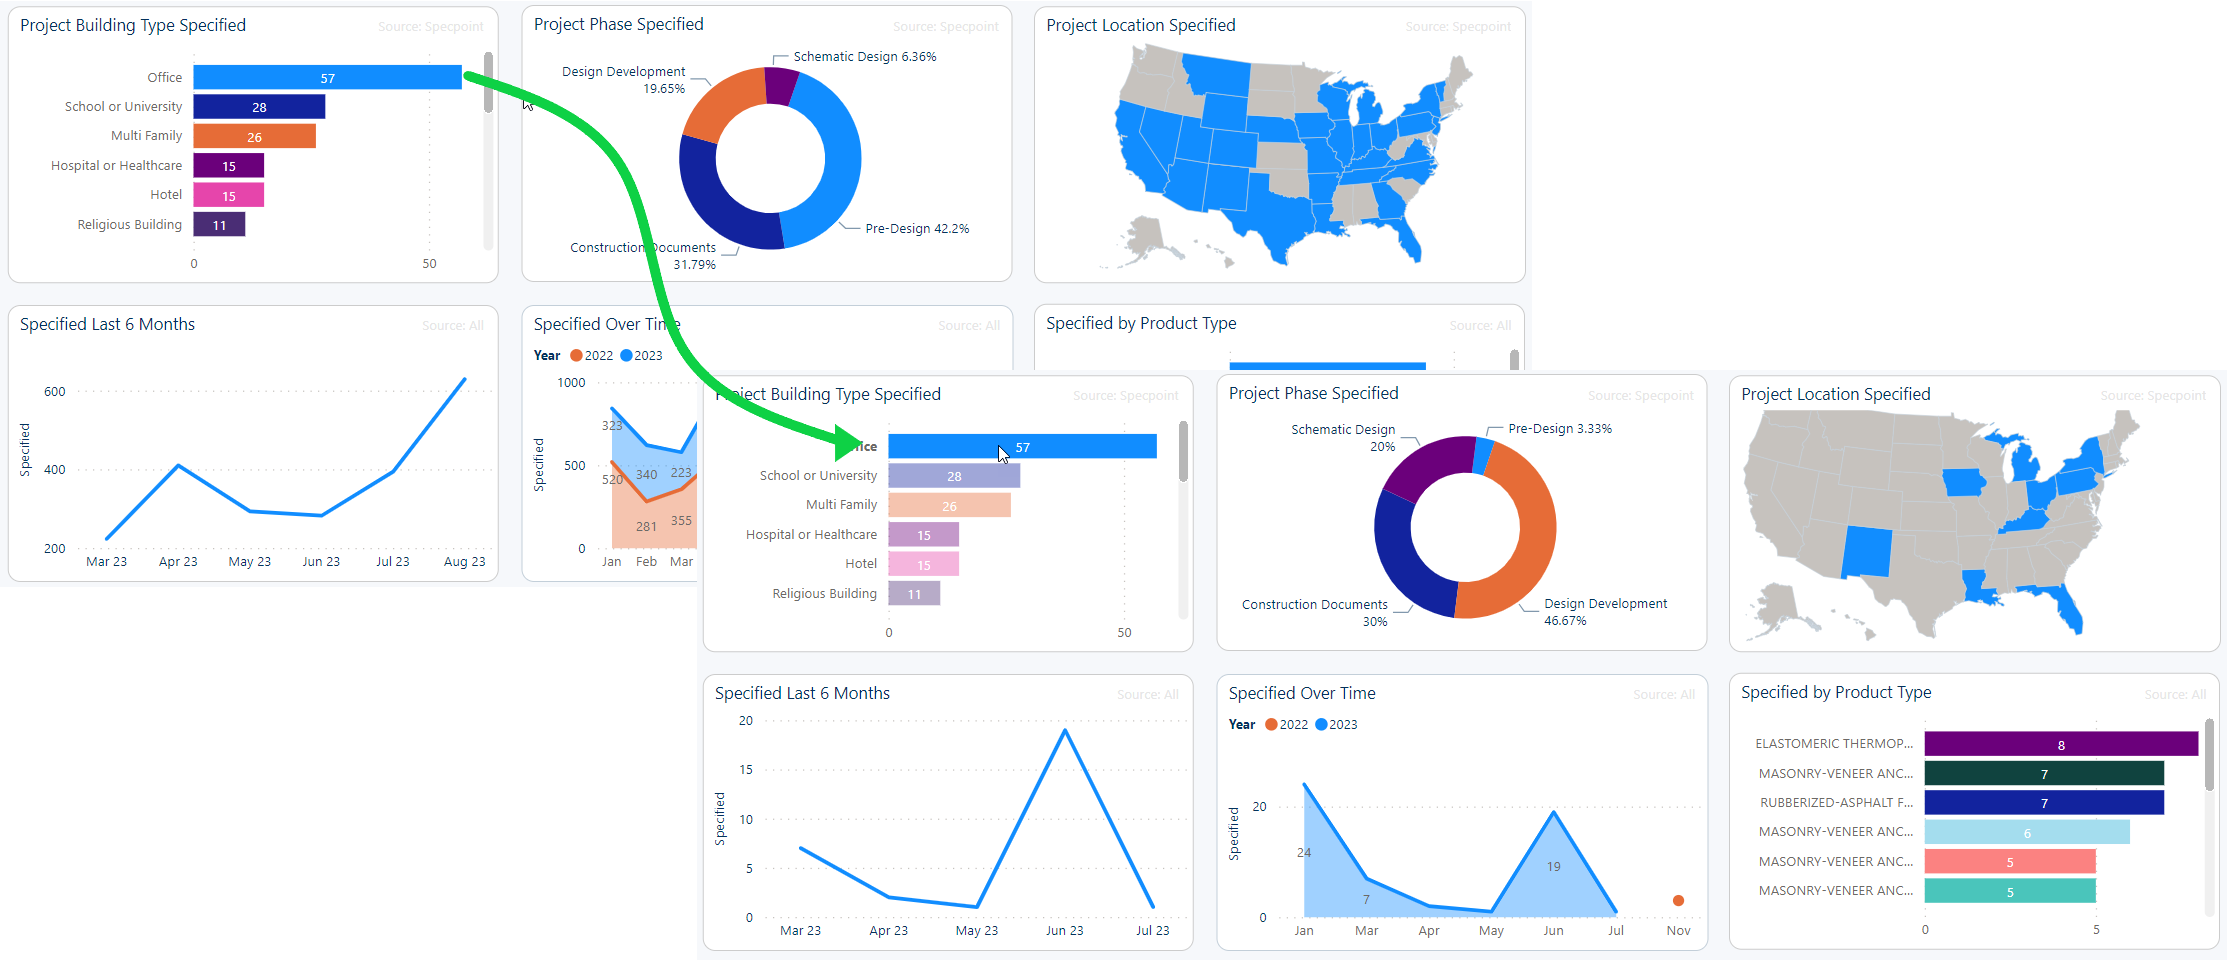This screenshot has height=964, width=2231.
Task: Click the RUBBERIZED-ASPHALT F... bar
Action: [x=2043, y=803]
